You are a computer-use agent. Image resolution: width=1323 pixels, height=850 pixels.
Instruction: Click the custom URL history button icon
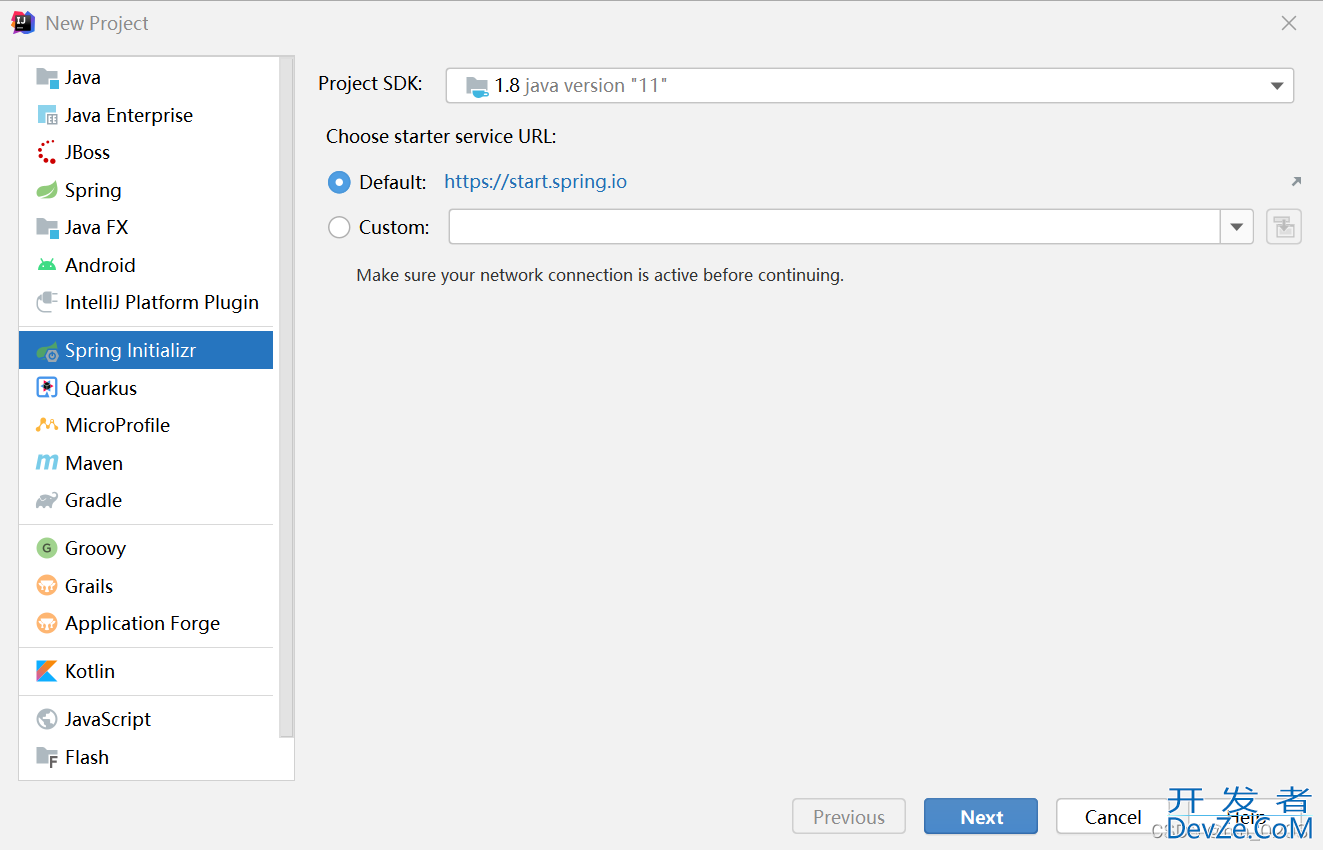pos(1284,227)
